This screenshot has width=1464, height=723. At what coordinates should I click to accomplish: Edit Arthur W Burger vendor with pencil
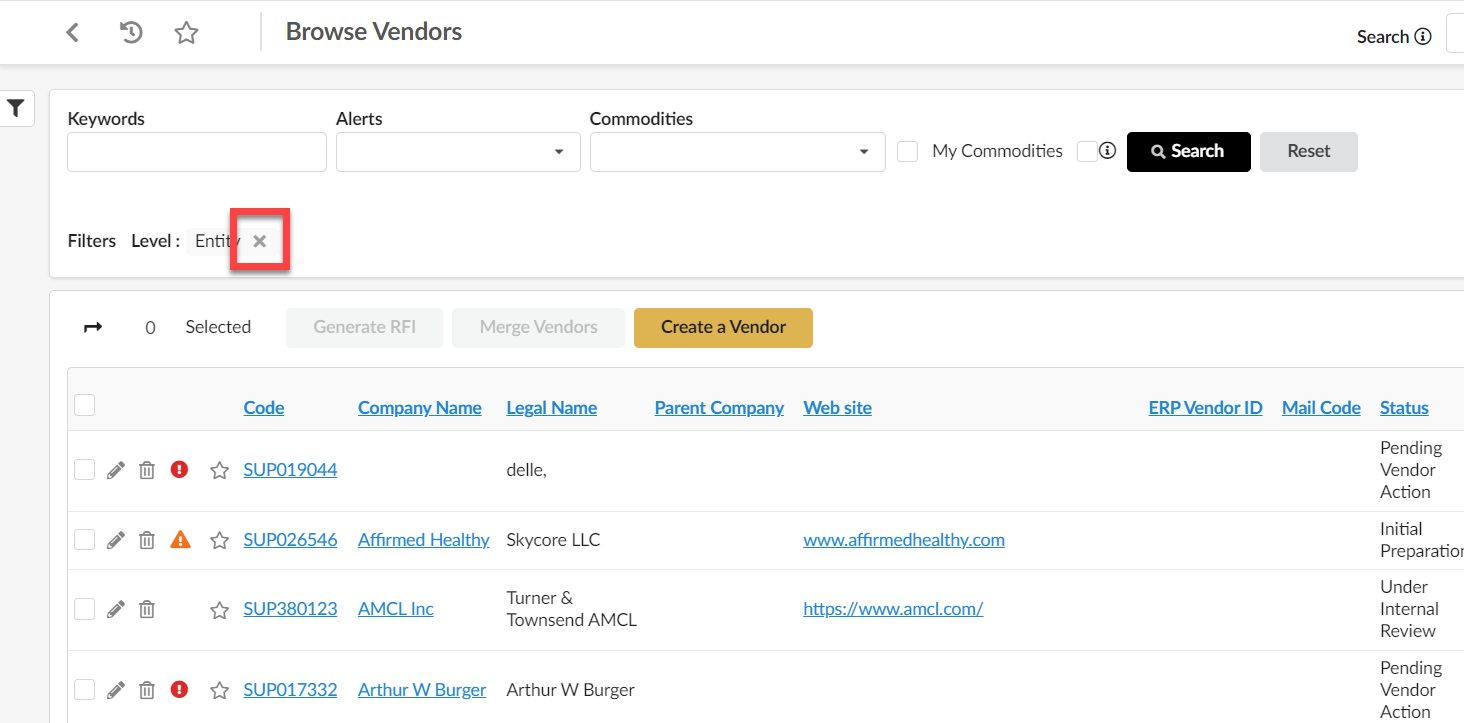[x=116, y=690]
